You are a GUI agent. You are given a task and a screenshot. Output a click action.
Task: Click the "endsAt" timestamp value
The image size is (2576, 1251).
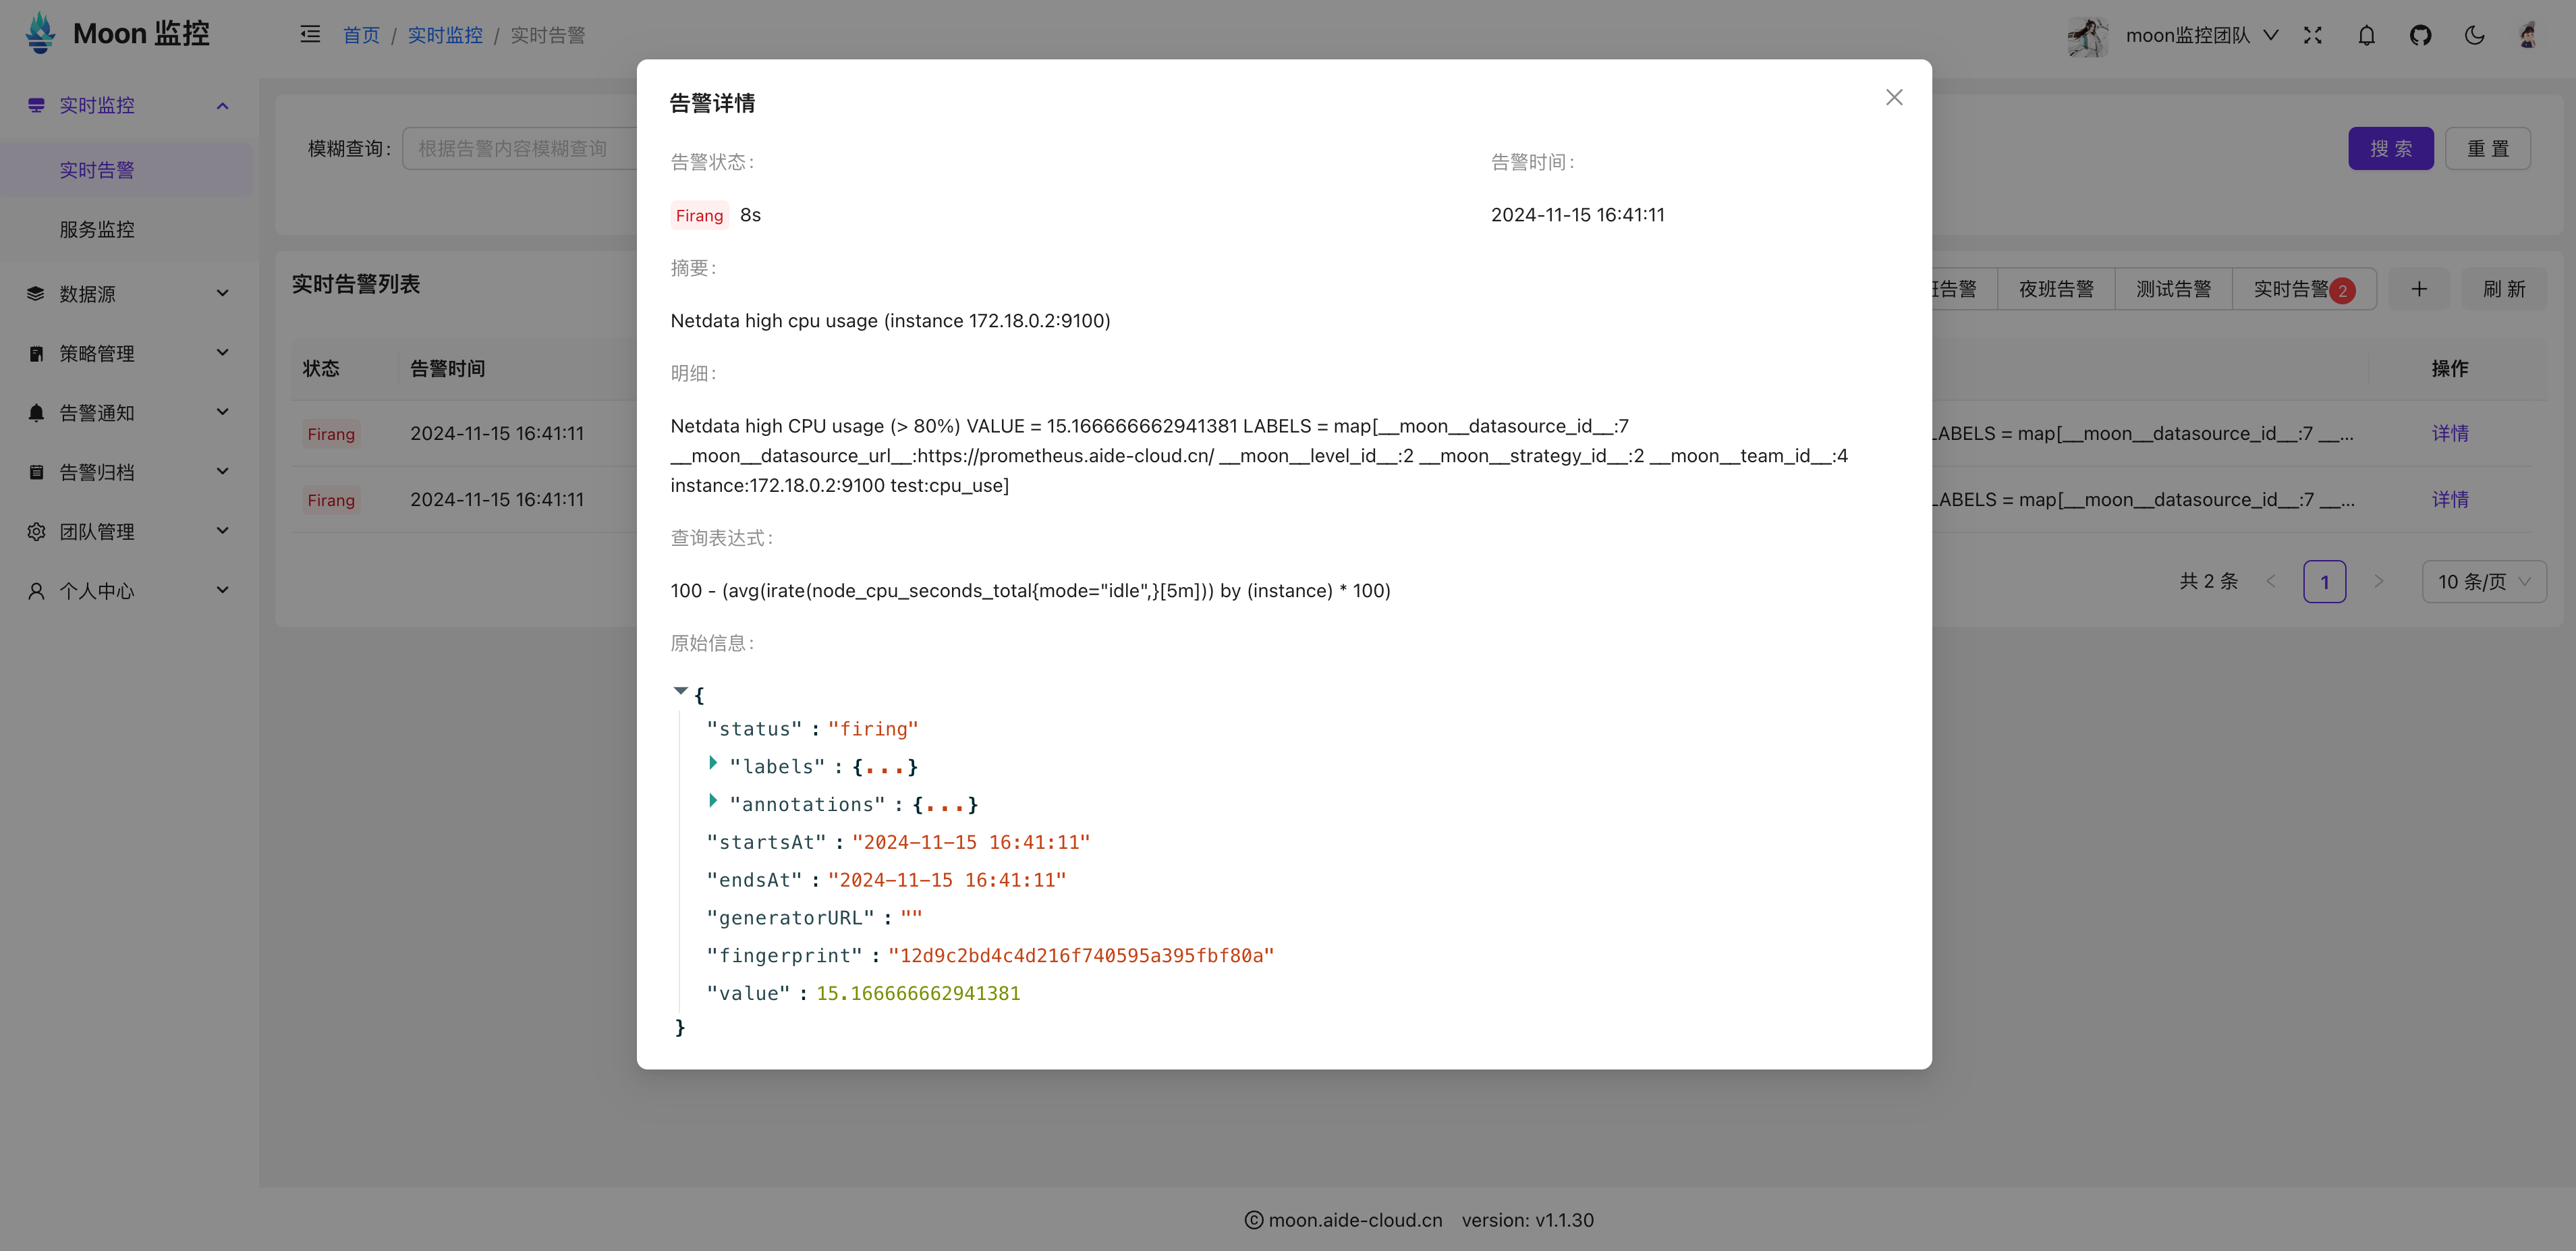tap(946, 881)
